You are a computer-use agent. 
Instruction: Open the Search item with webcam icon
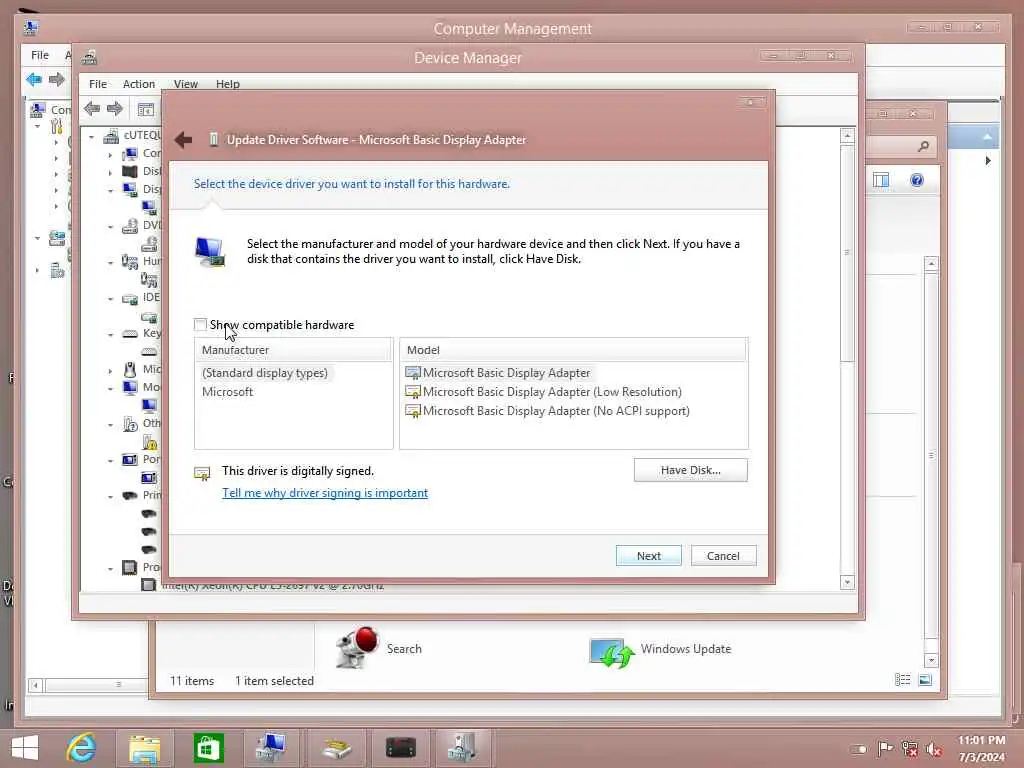point(379,648)
